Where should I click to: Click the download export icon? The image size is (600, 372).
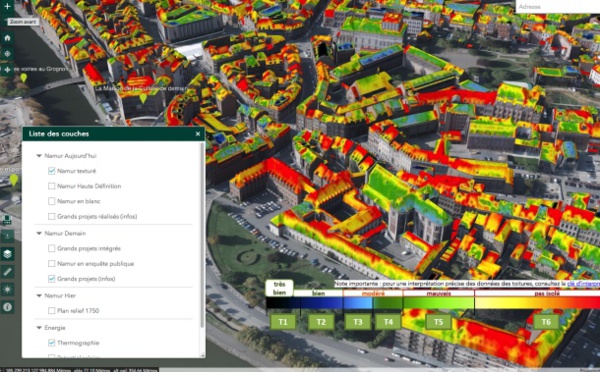[7, 237]
